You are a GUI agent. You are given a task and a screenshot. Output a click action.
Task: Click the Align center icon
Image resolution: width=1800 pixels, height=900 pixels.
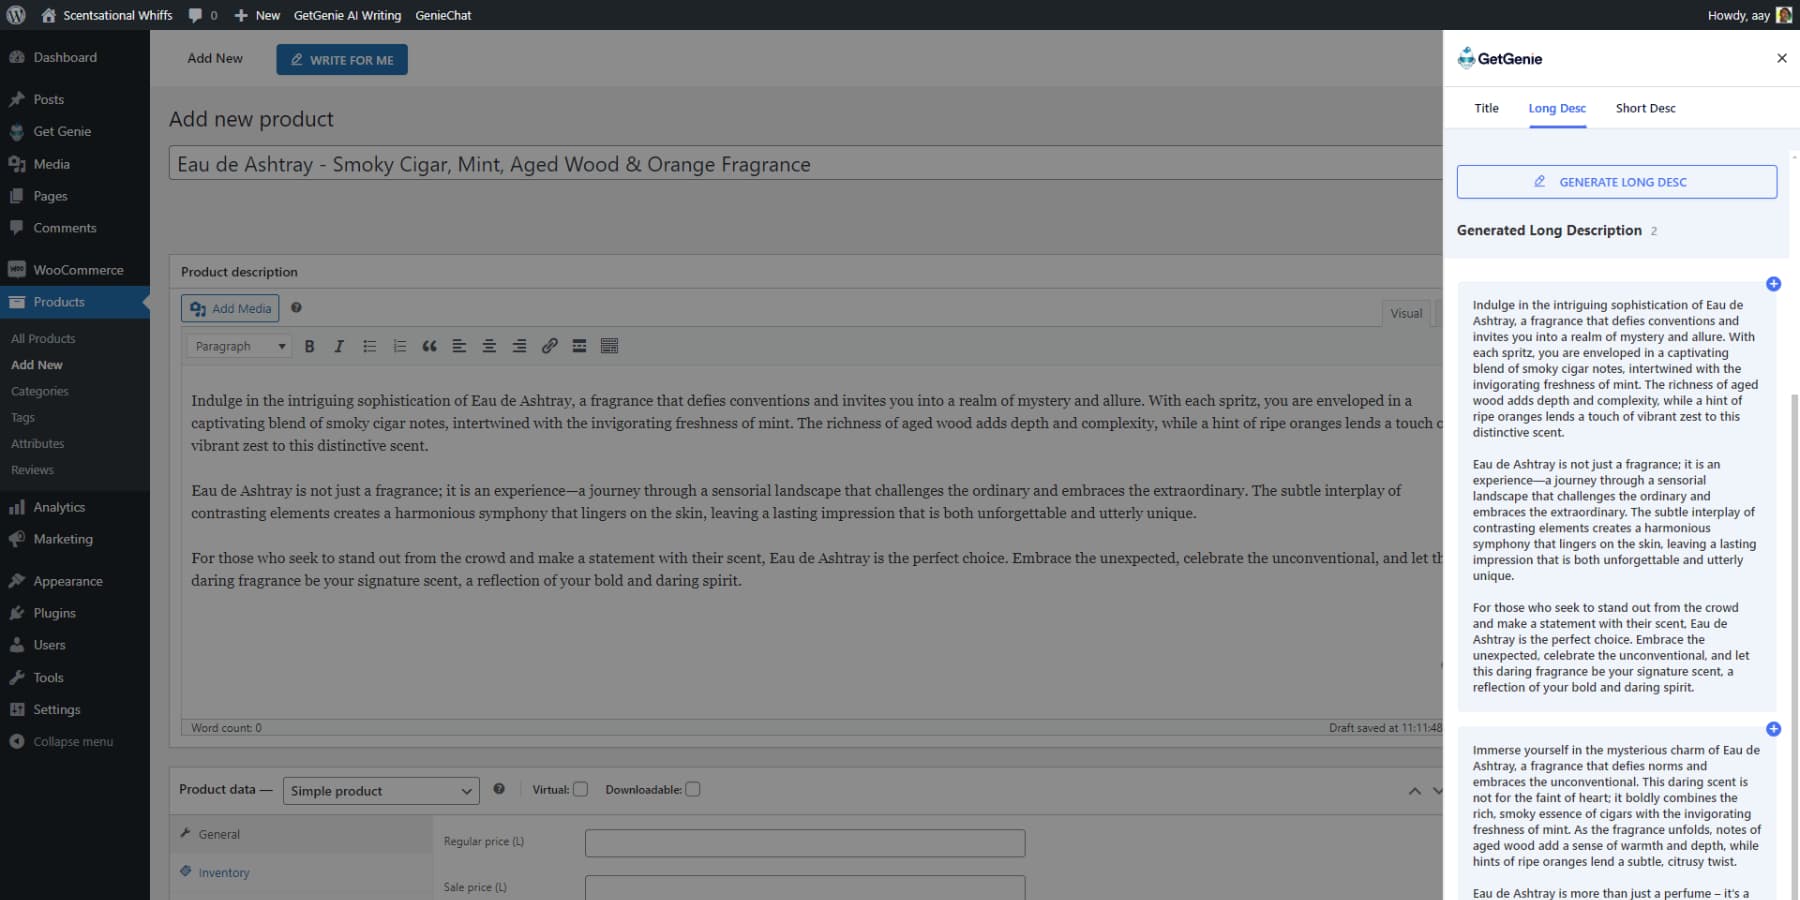click(x=489, y=346)
